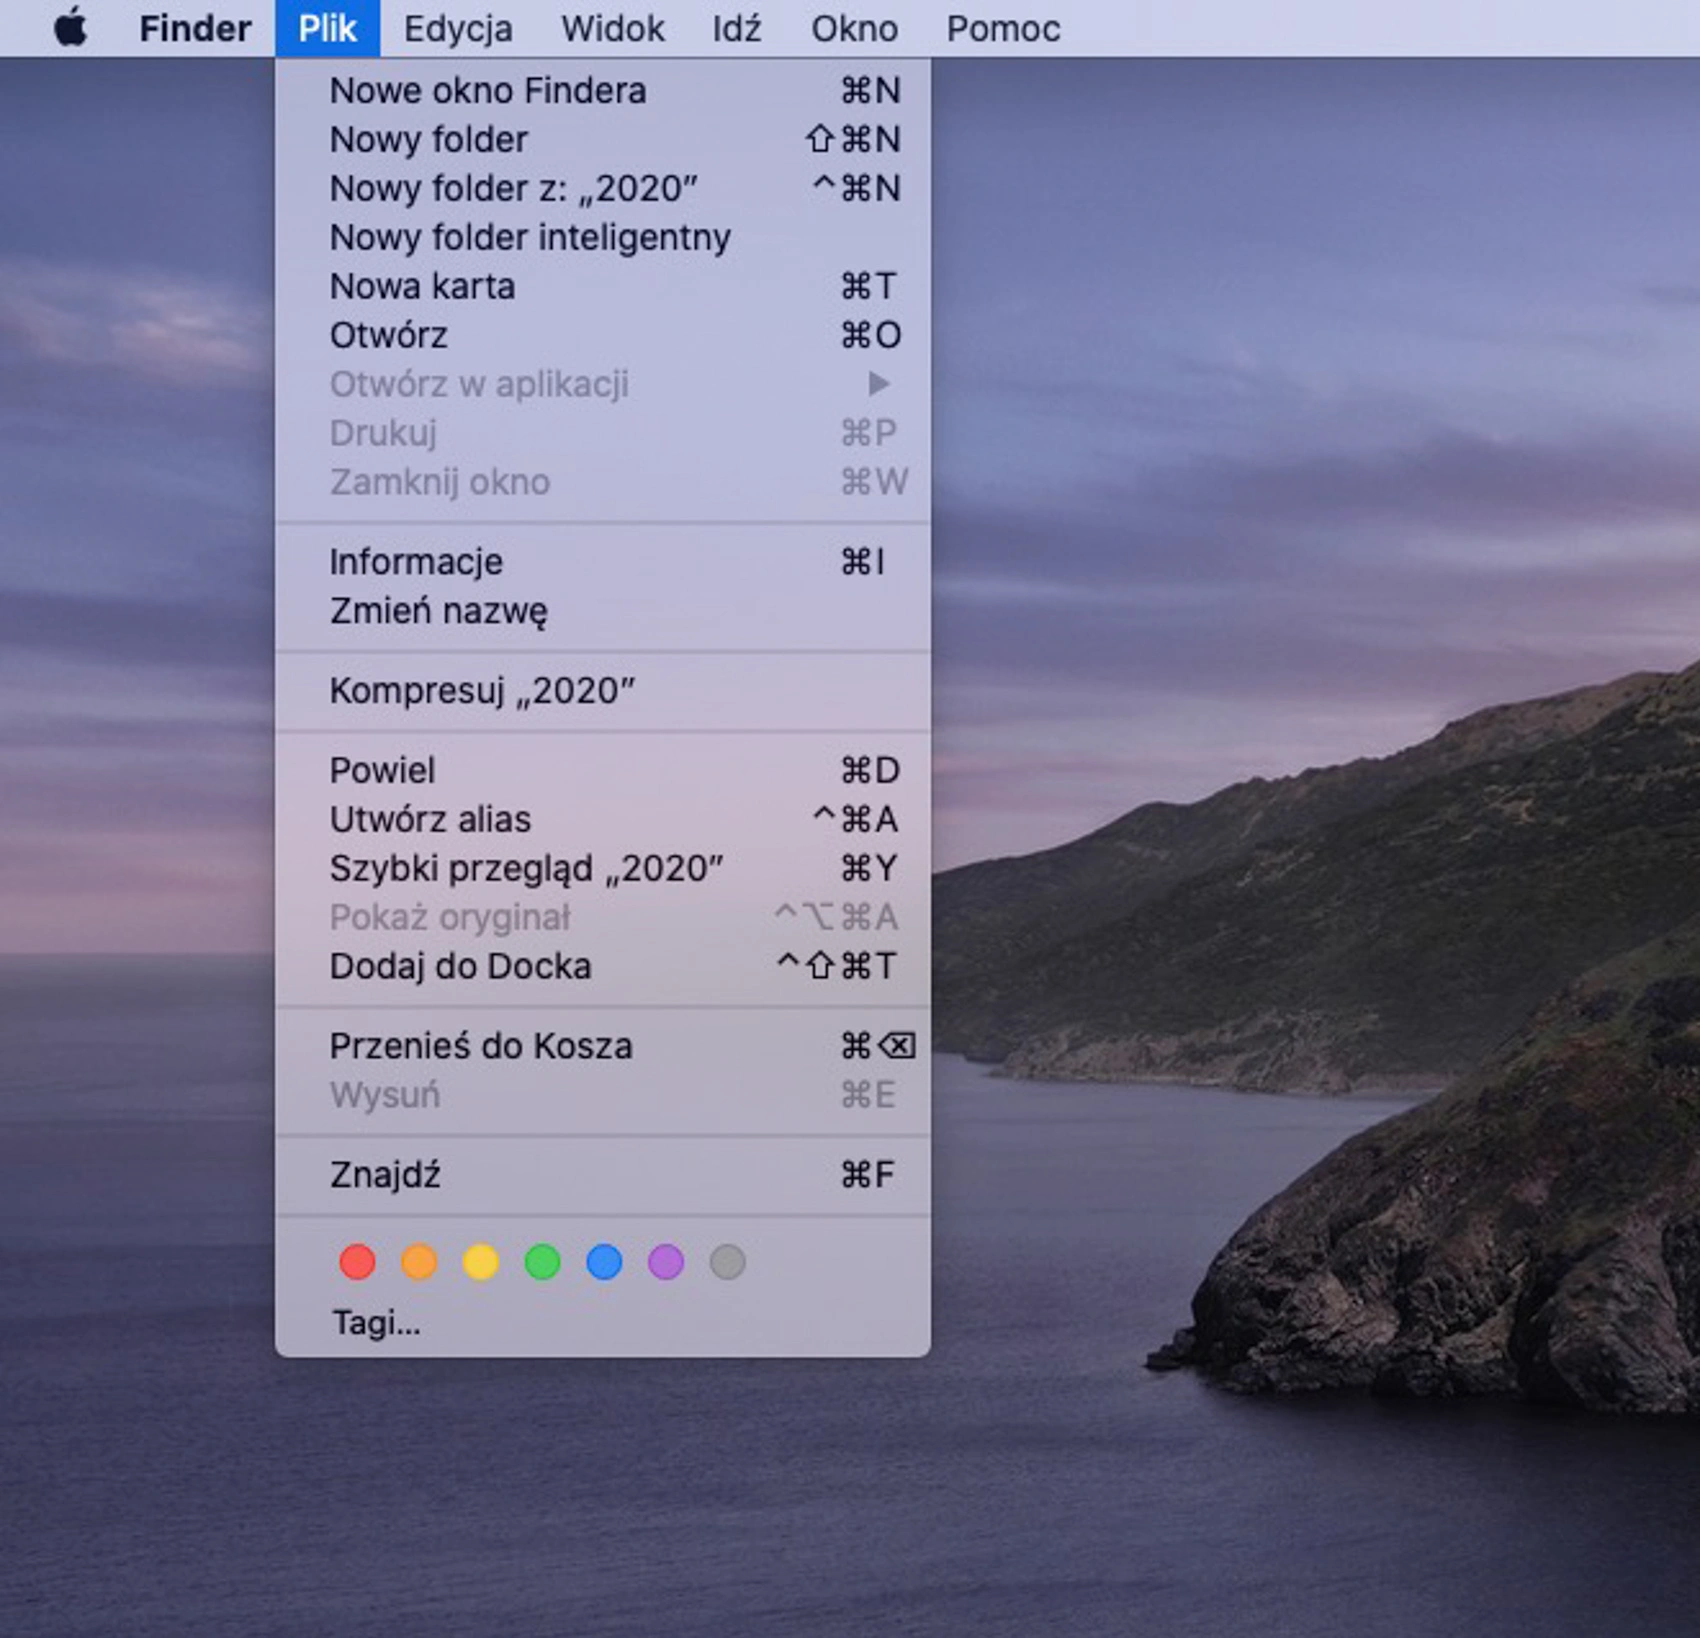Open the Okno menu

(x=854, y=28)
